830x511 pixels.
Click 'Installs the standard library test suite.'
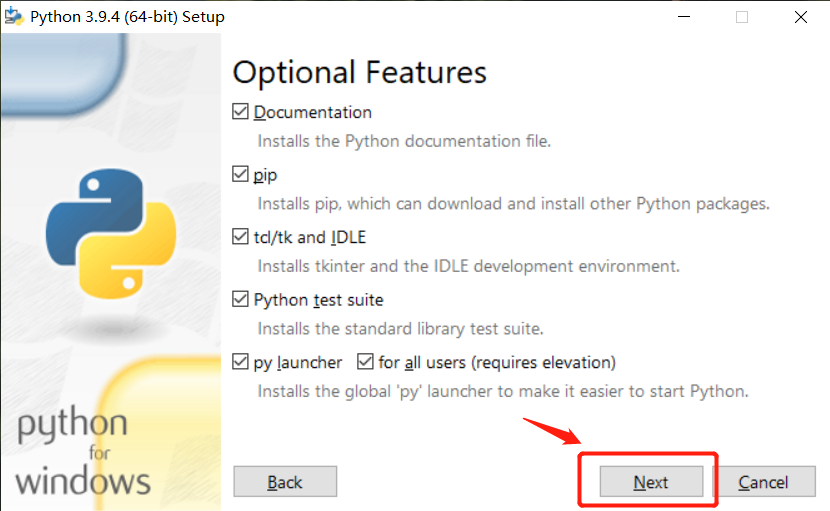(401, 329)
